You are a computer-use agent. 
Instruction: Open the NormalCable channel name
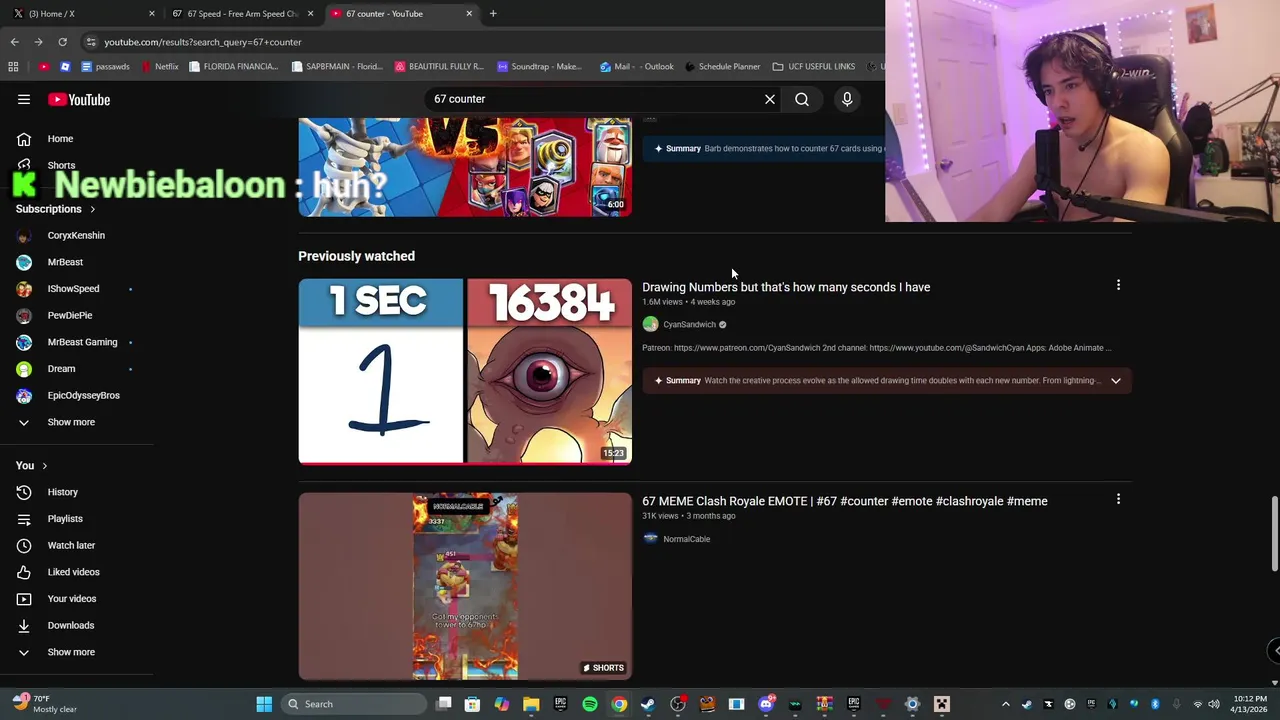coord(686,539)
